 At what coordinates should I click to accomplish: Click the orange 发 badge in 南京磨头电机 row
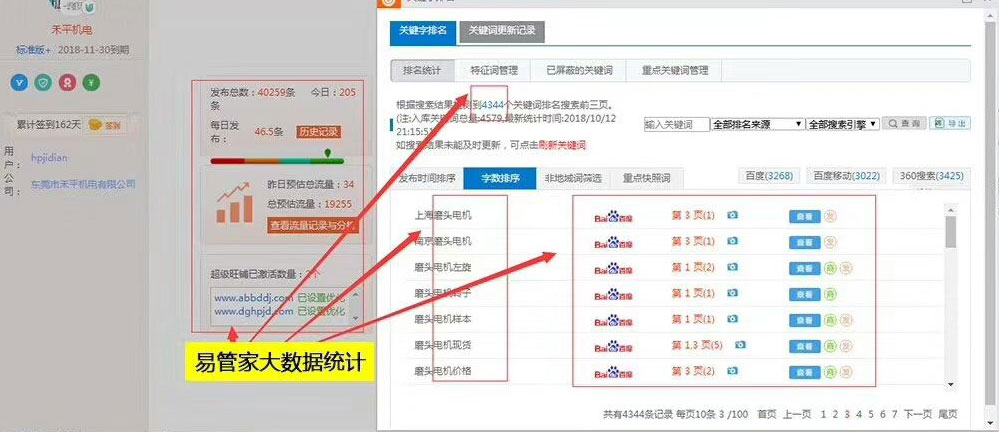830,242
